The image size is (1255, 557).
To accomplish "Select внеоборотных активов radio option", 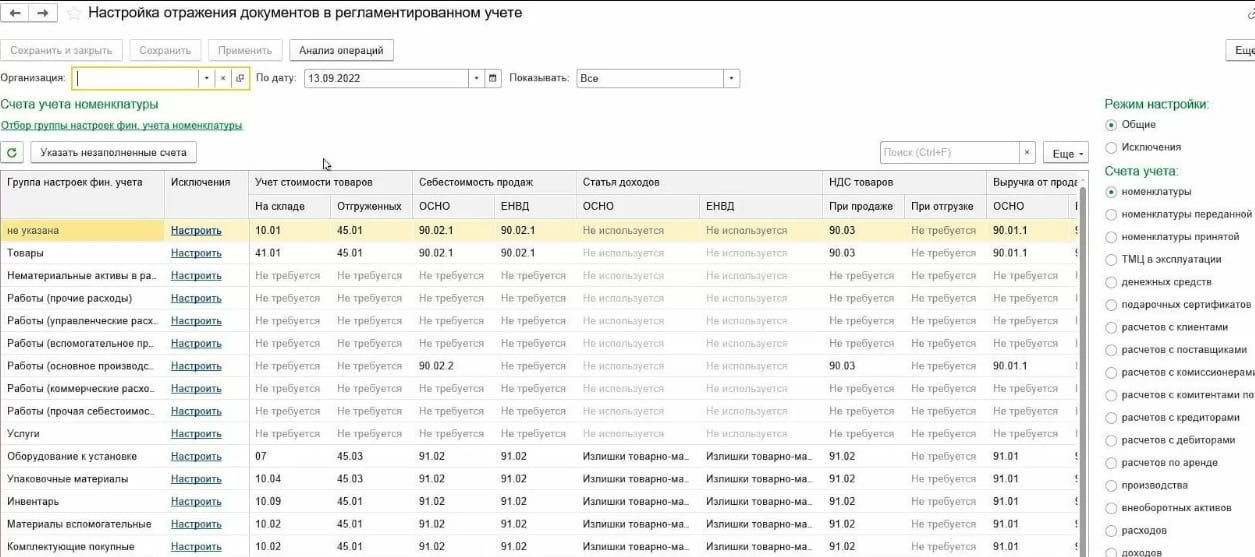I will 1111,508.
